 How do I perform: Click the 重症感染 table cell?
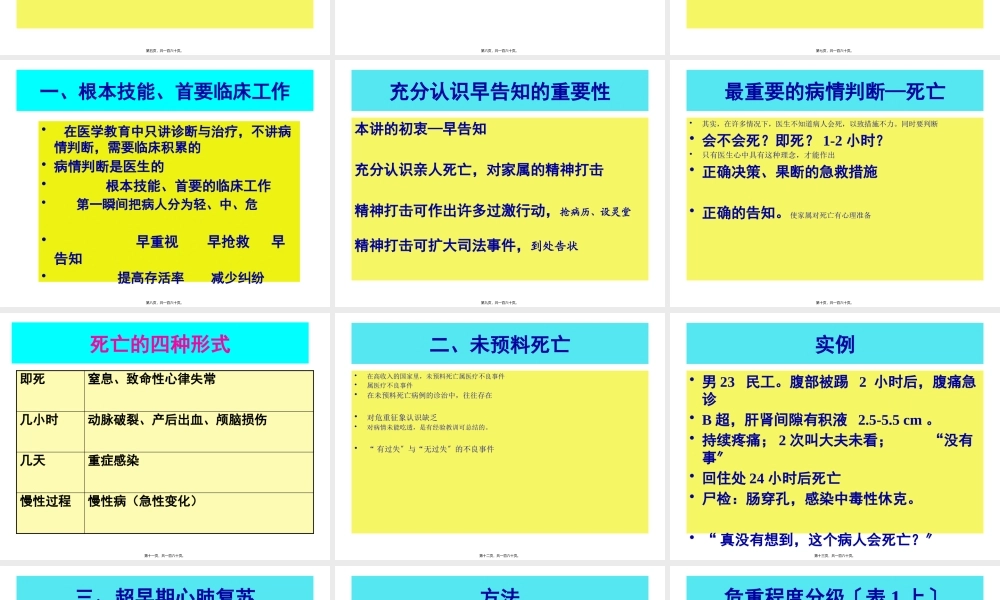tap(113, 461)
